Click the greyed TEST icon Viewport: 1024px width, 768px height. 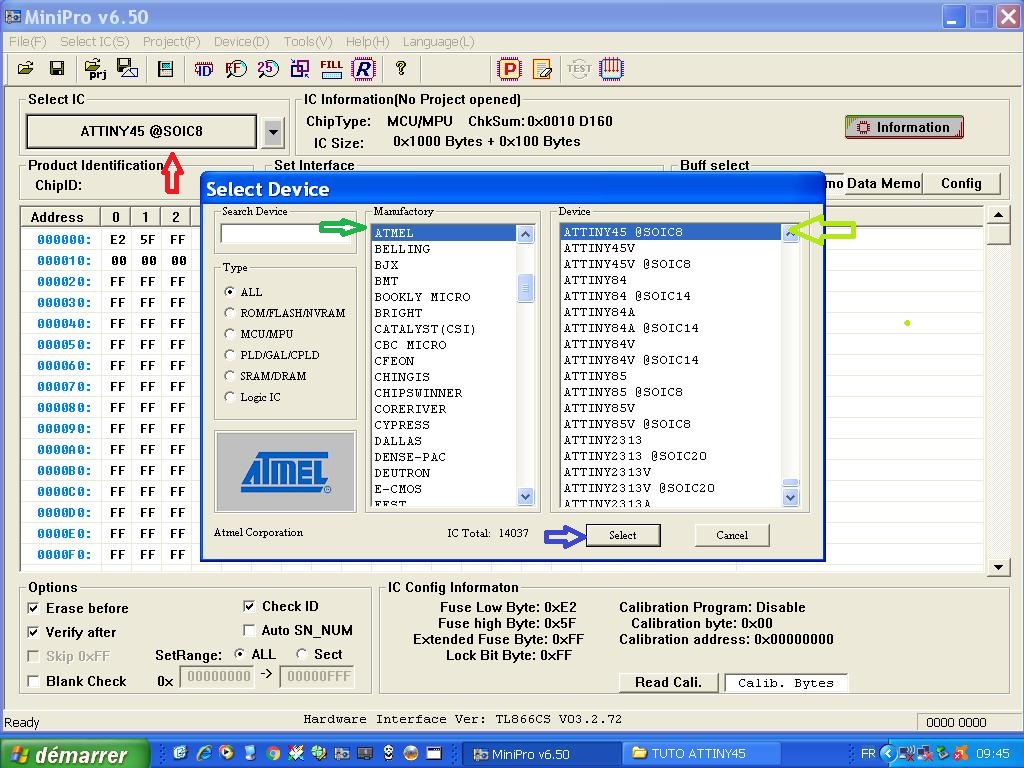tap(579, 68)
